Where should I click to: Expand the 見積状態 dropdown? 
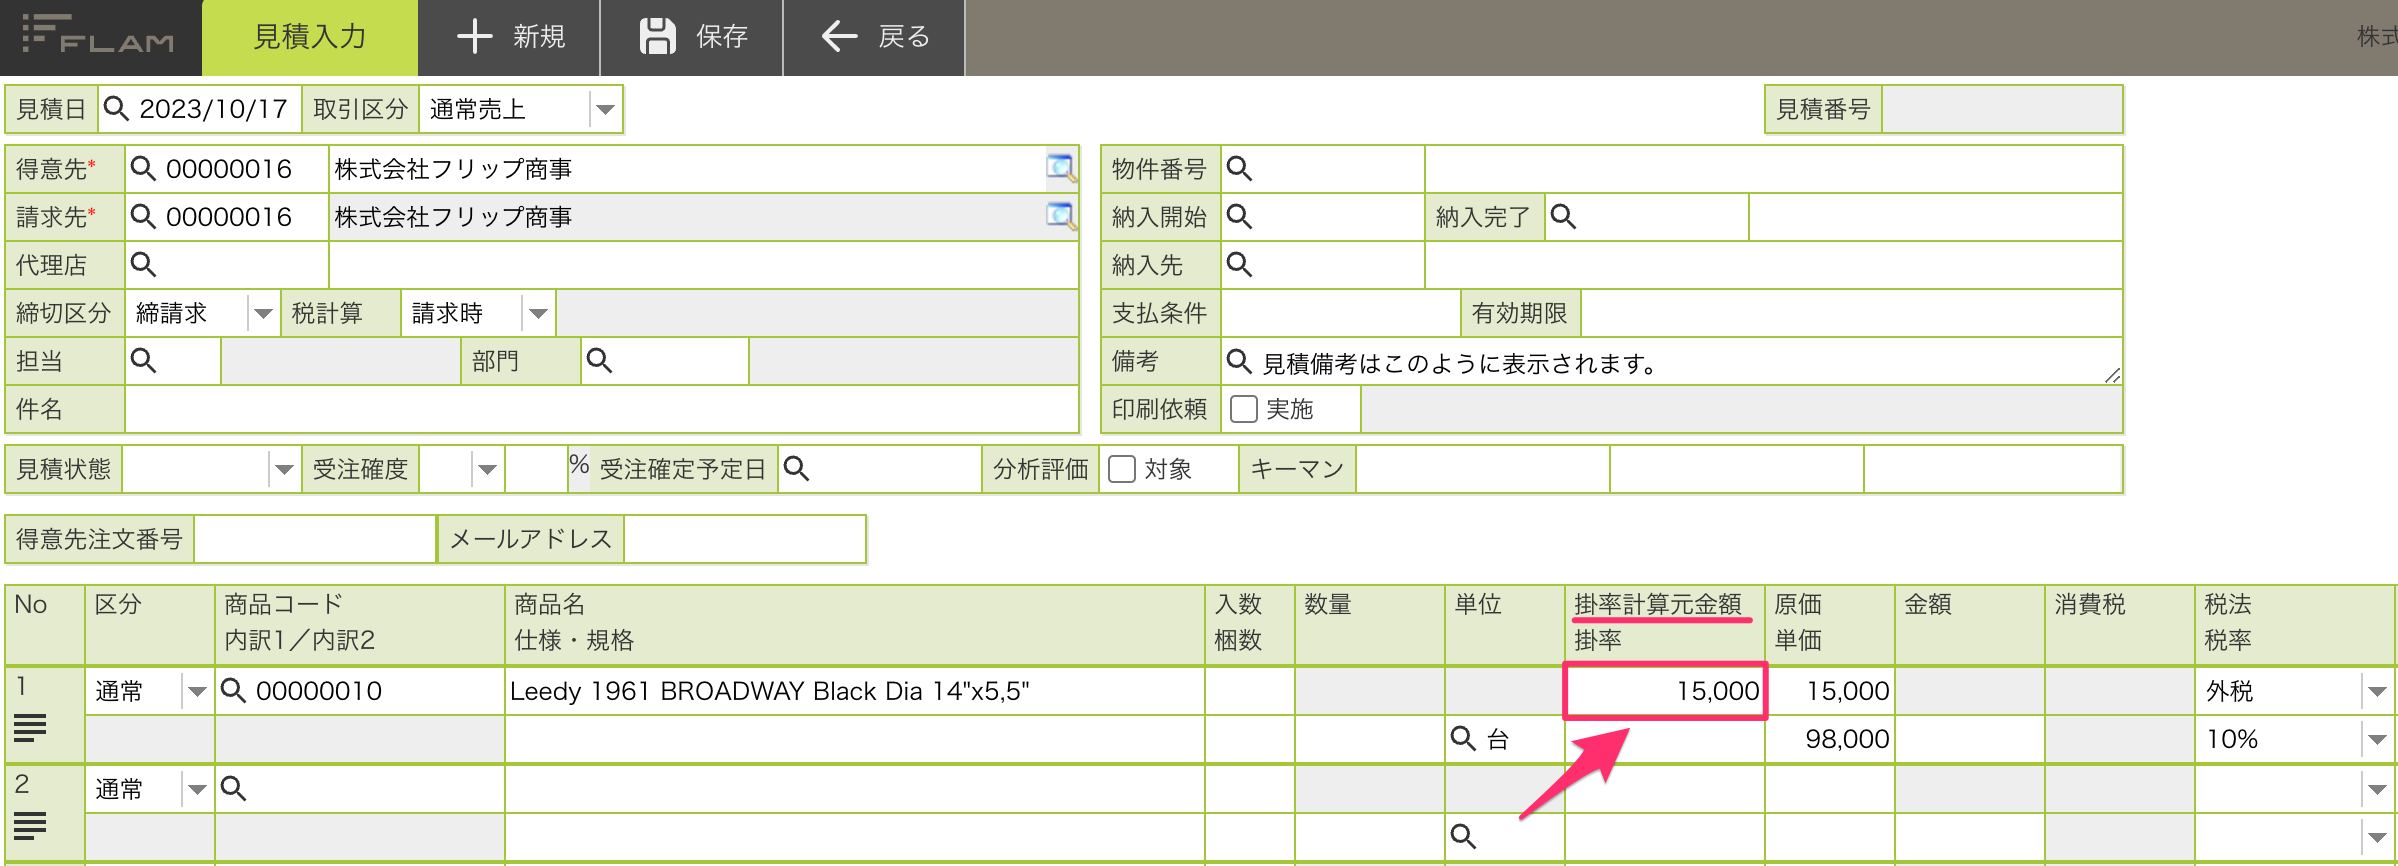[284, 470]
